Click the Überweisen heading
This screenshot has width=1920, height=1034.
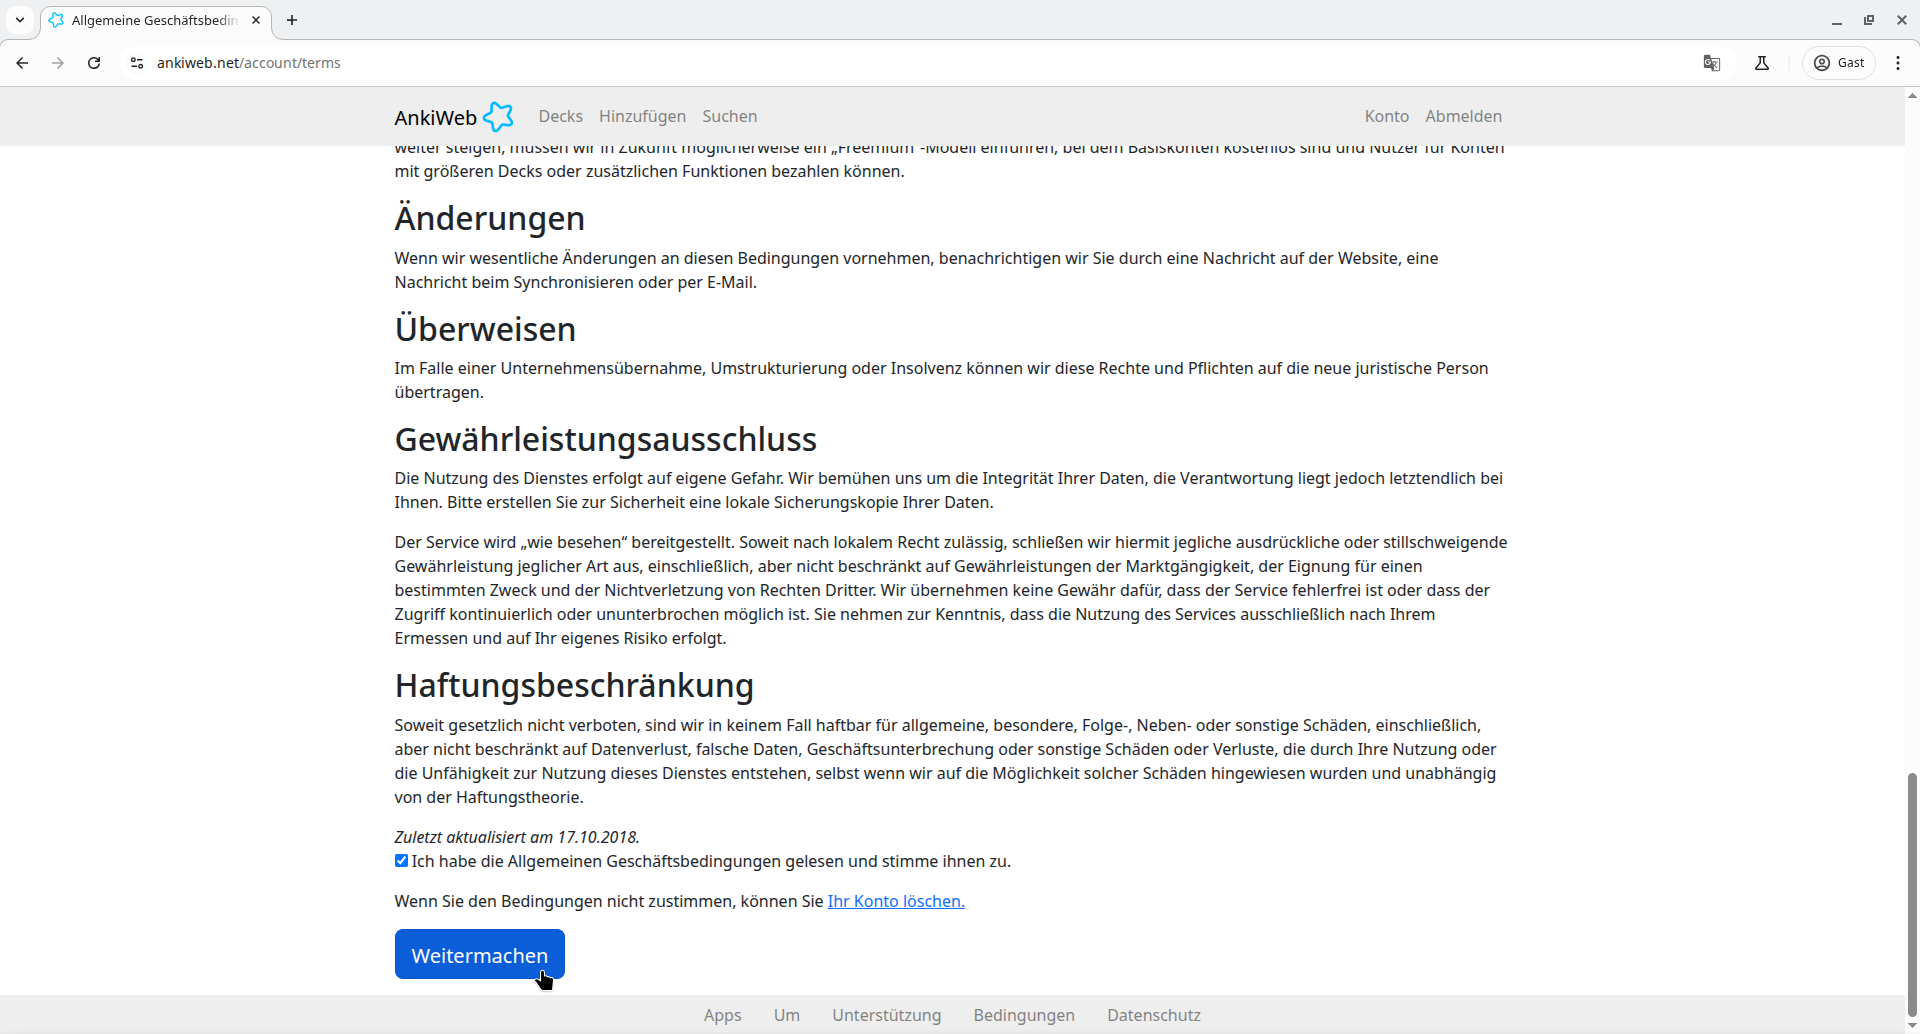pos(485,329)
